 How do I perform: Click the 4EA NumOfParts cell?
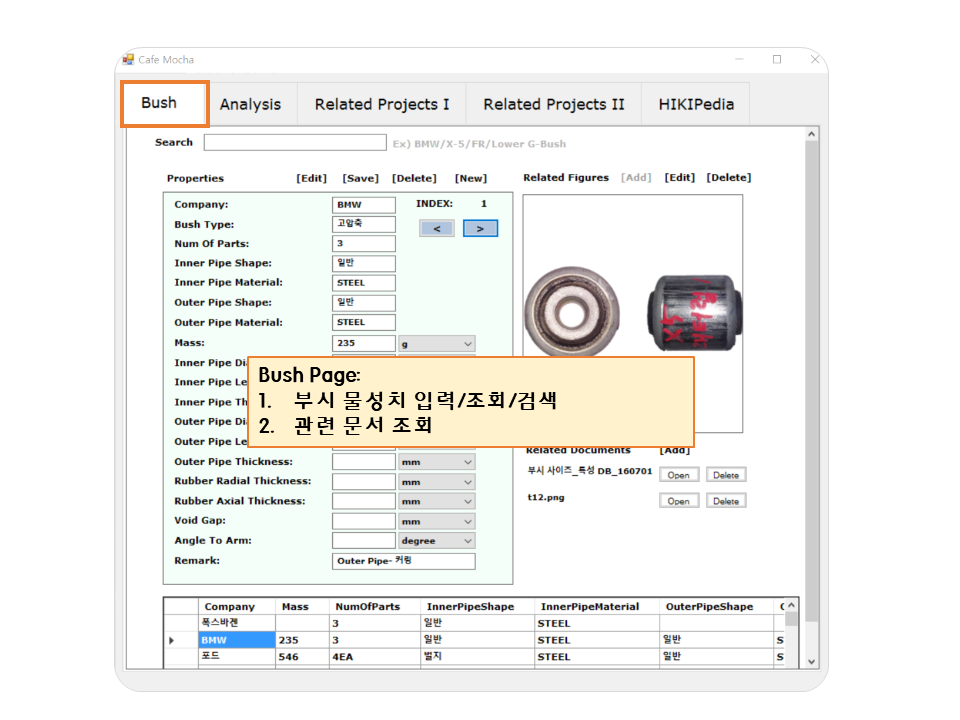375,656
